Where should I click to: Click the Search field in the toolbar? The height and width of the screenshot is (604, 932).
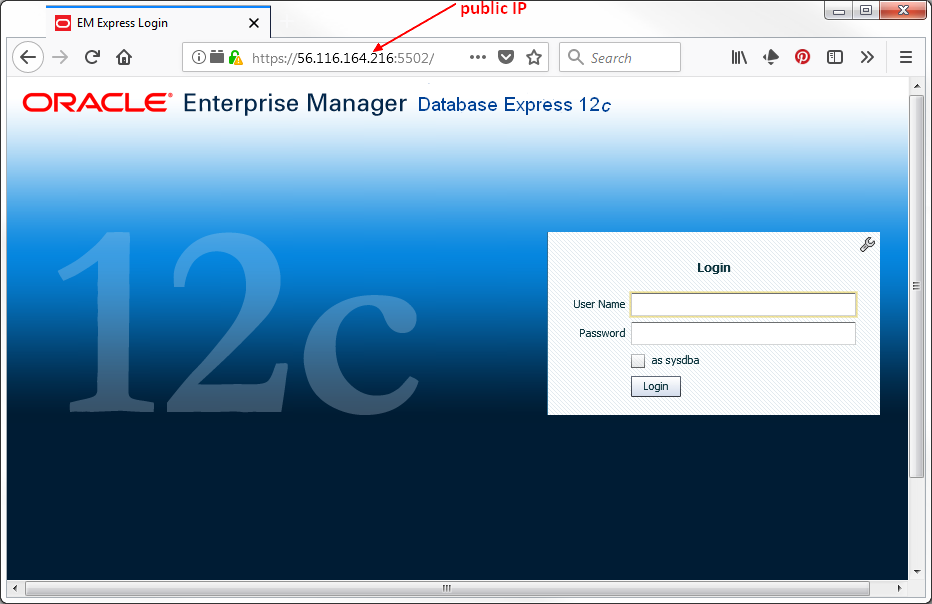620,57
